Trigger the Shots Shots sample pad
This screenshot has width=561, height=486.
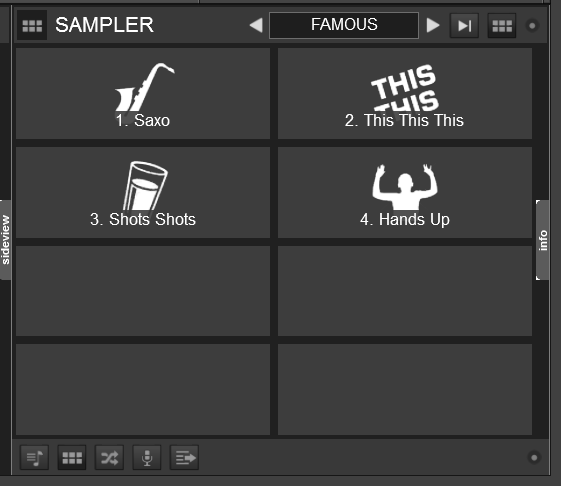click(143, 193)
